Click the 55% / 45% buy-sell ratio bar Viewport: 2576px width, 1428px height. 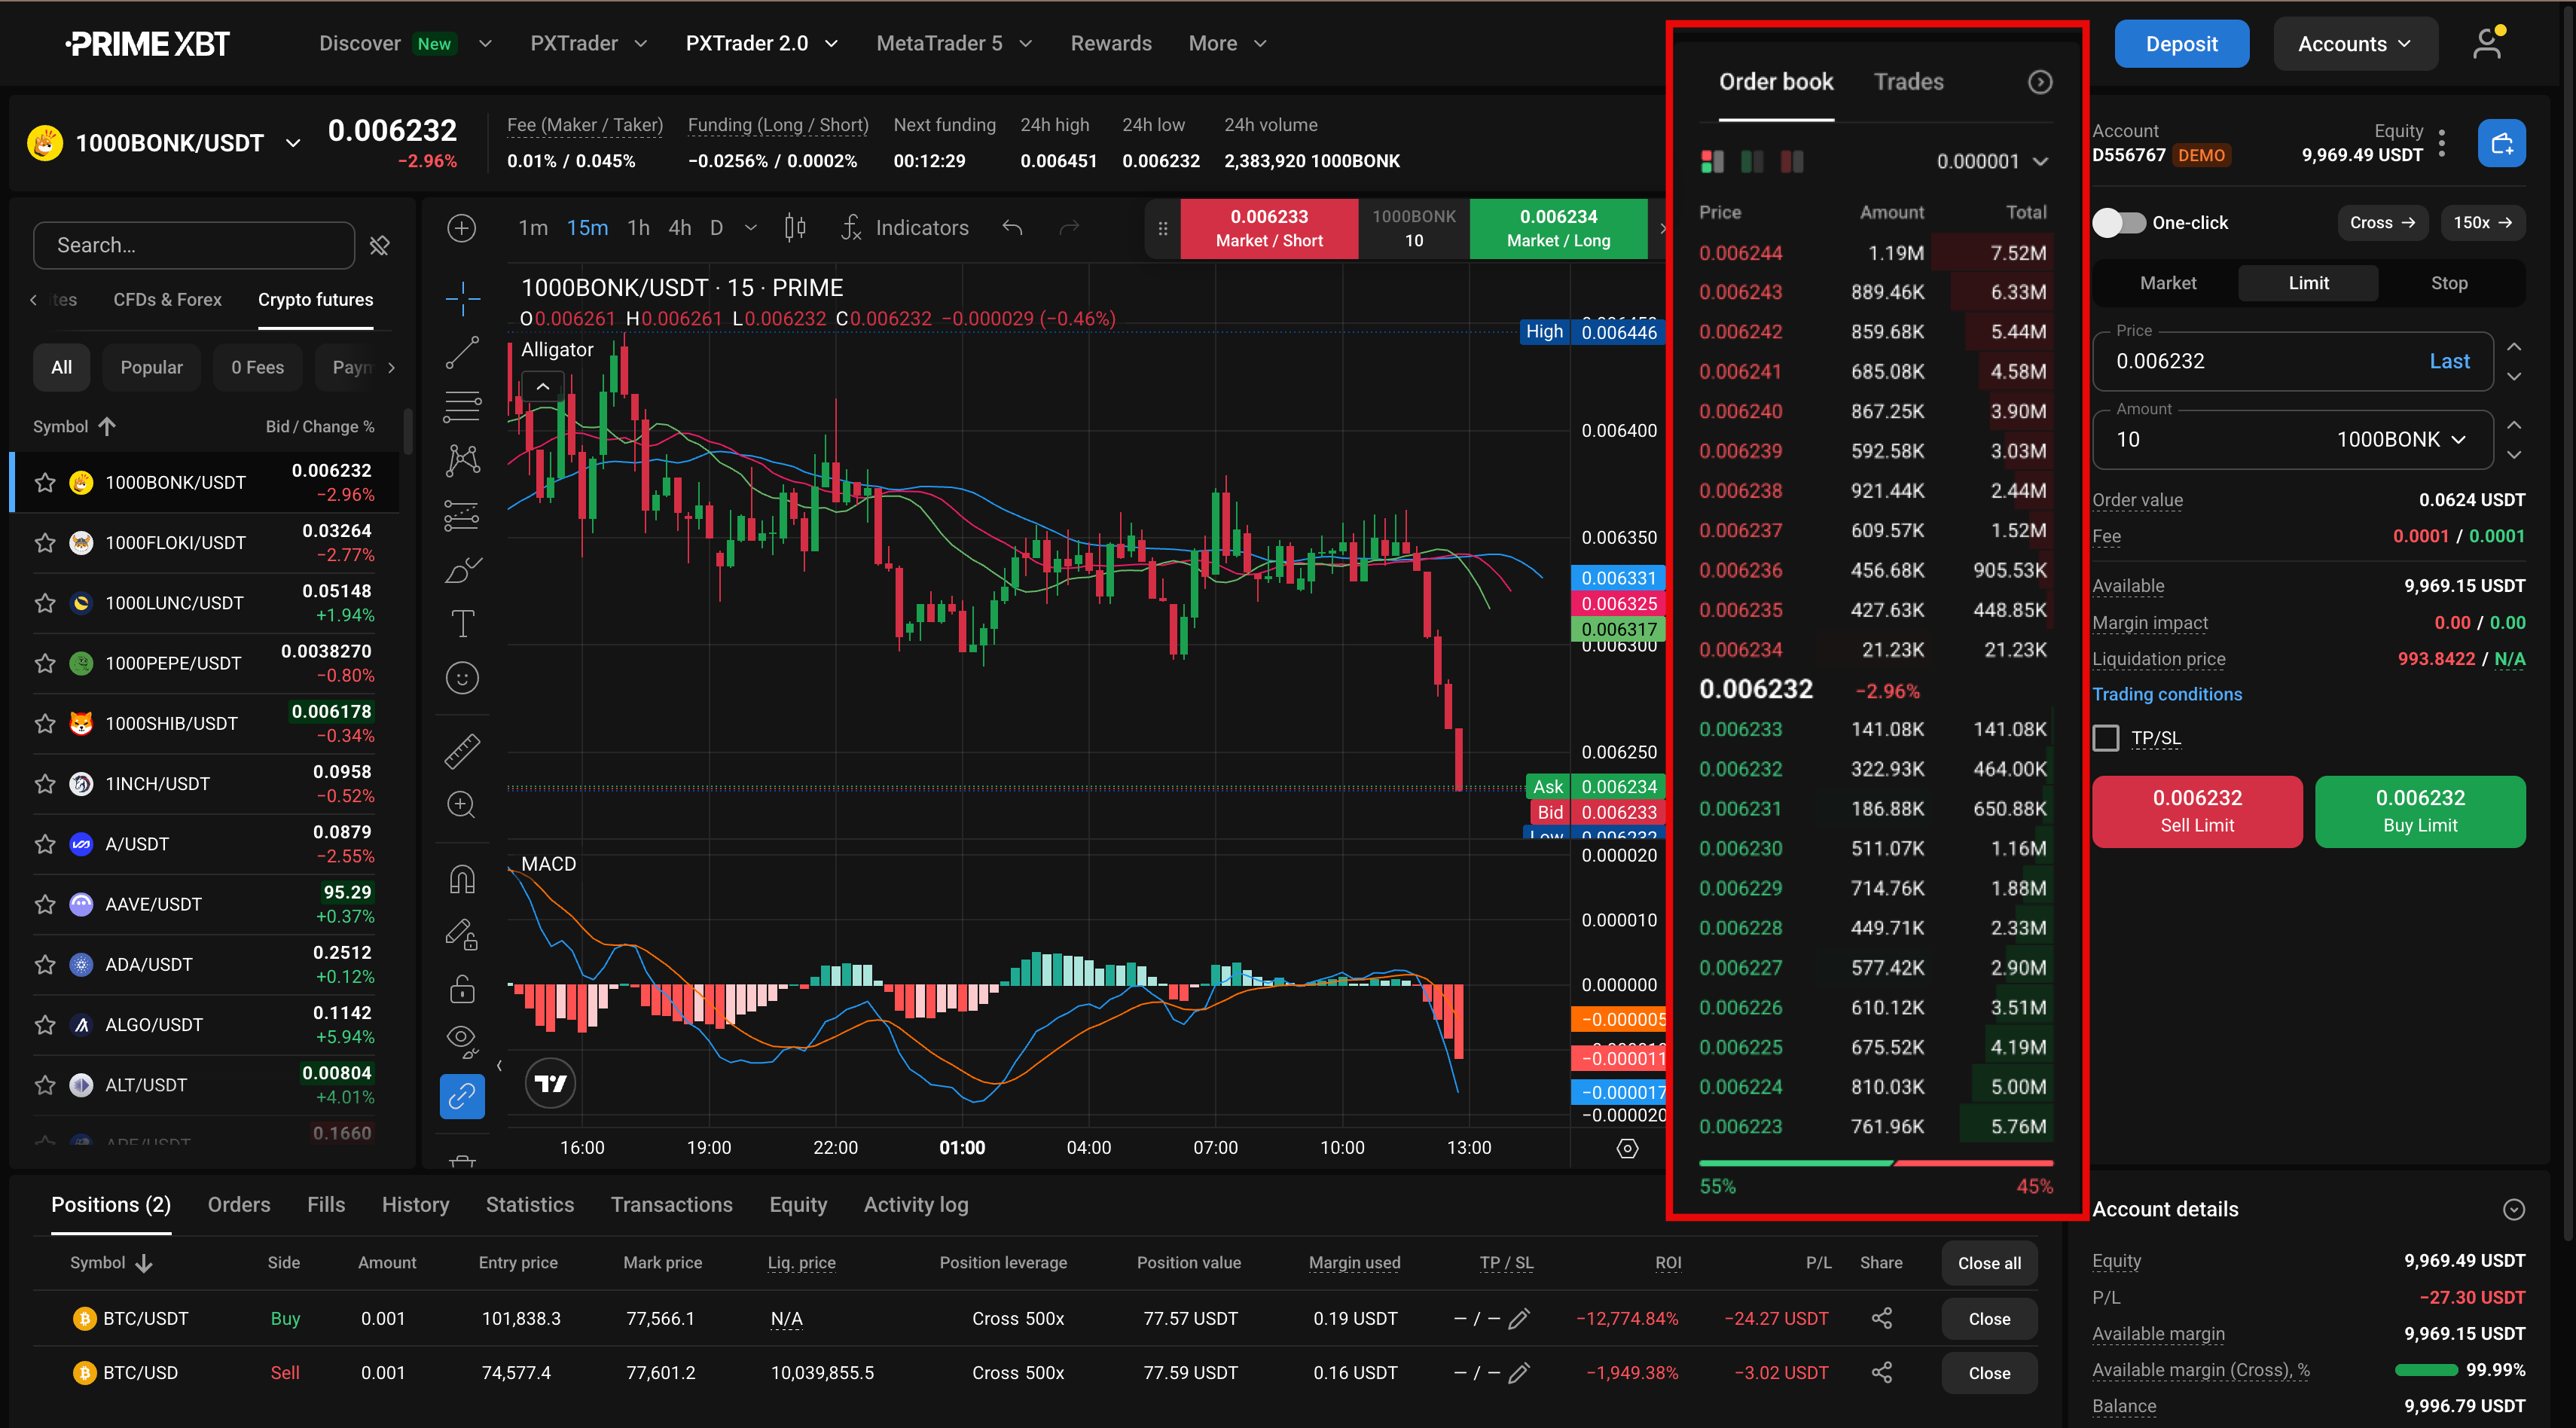pos(1875,1163)
